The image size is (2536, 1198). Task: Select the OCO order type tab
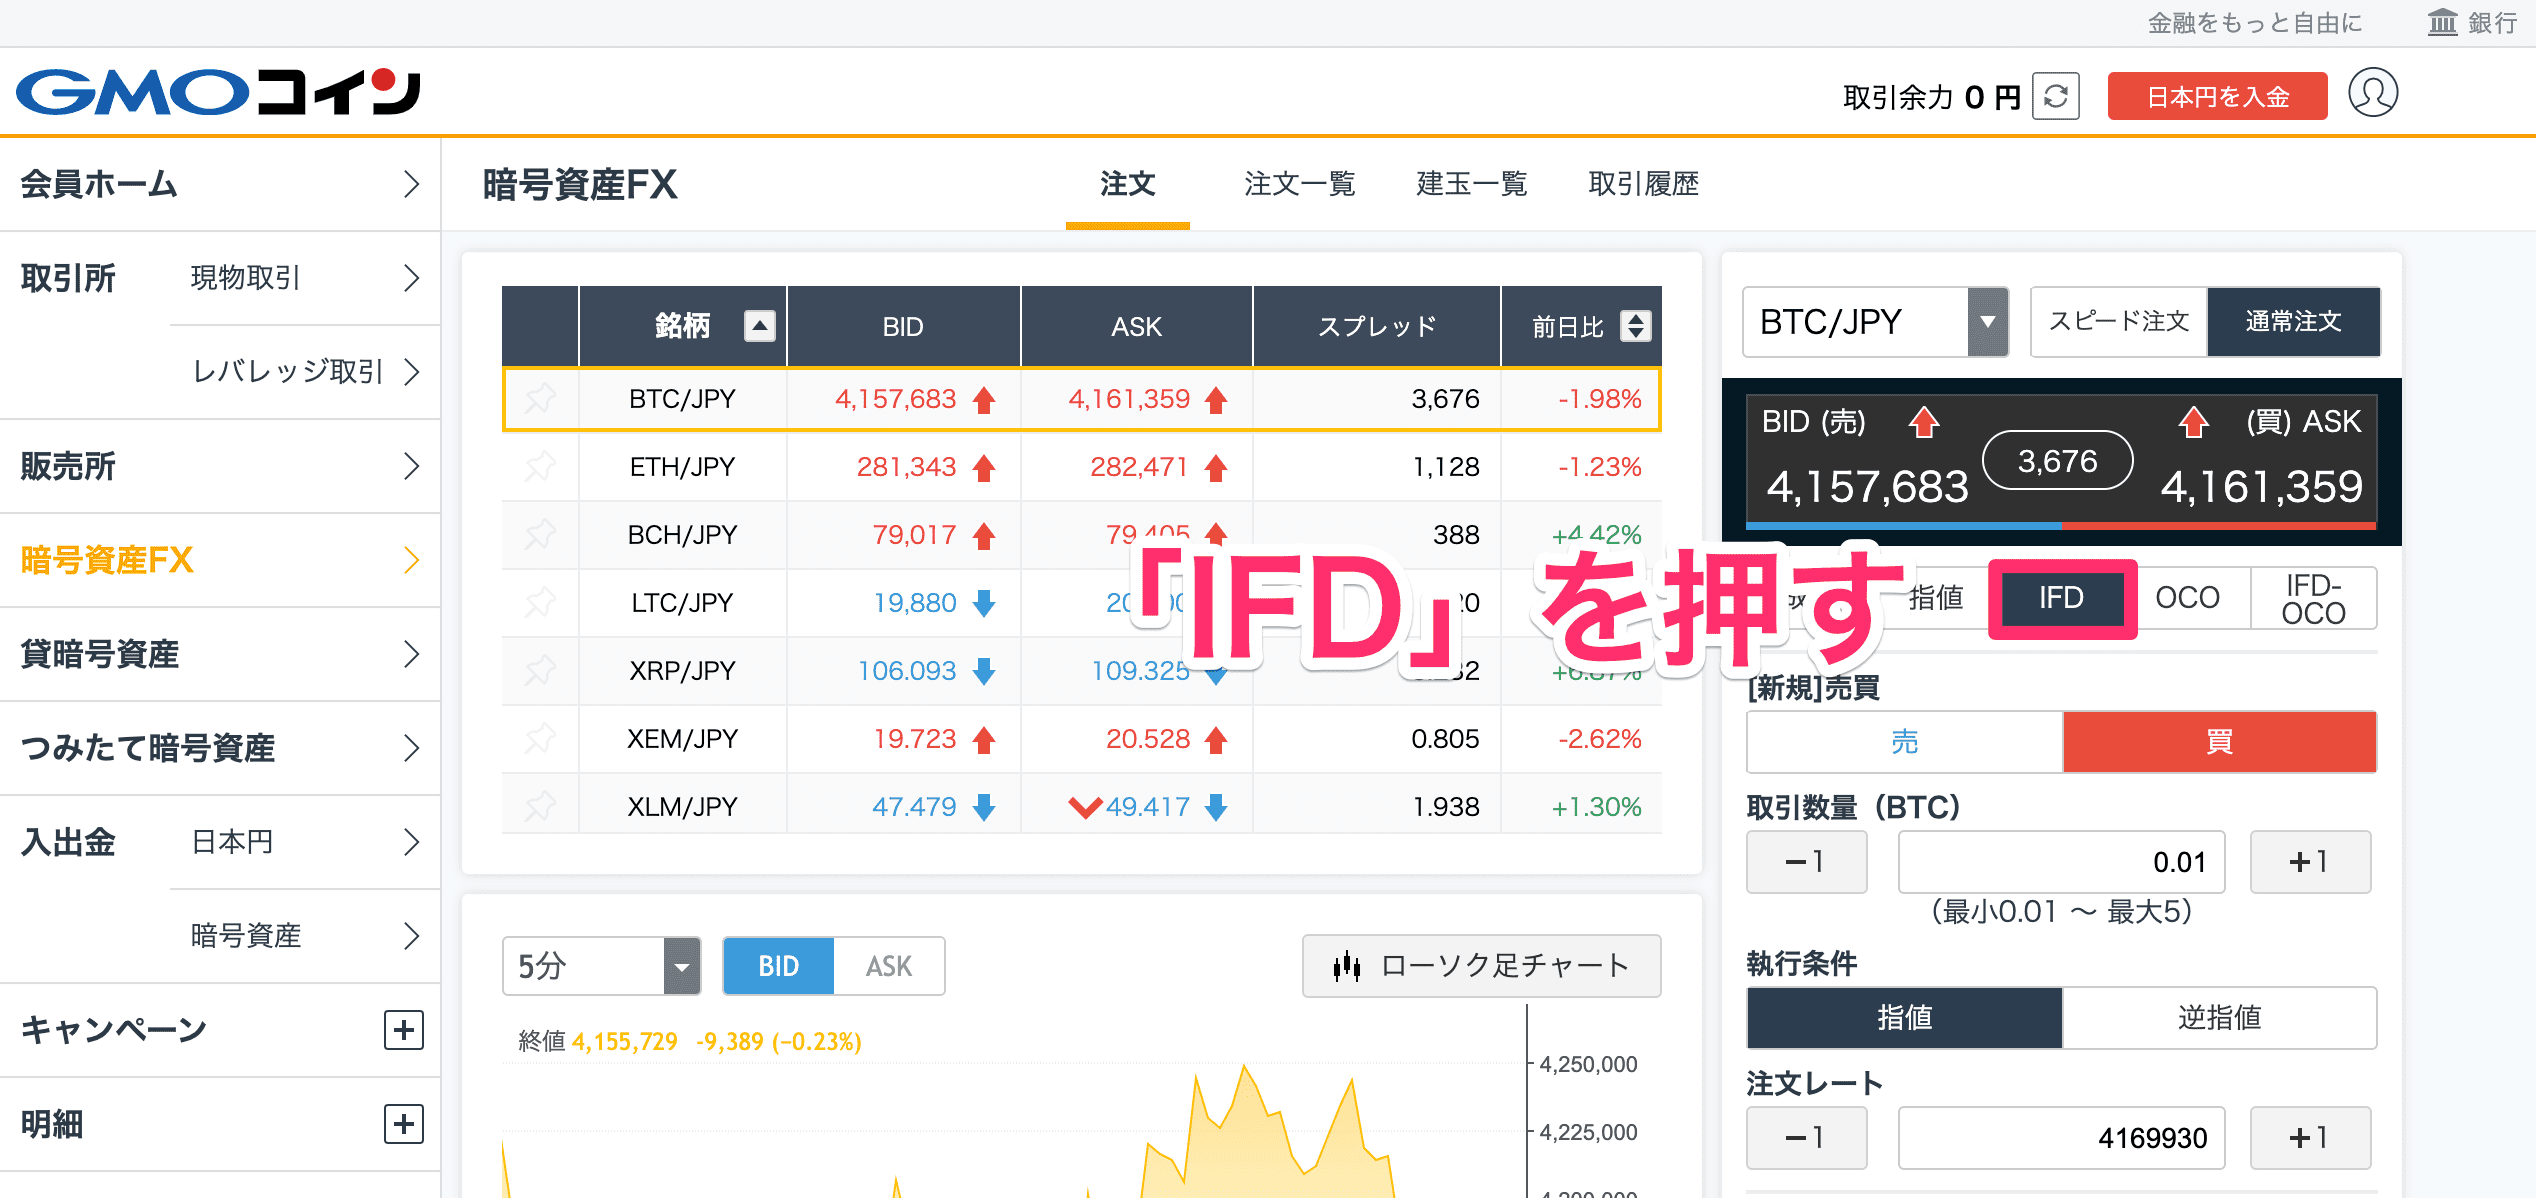coord(2189,598)
